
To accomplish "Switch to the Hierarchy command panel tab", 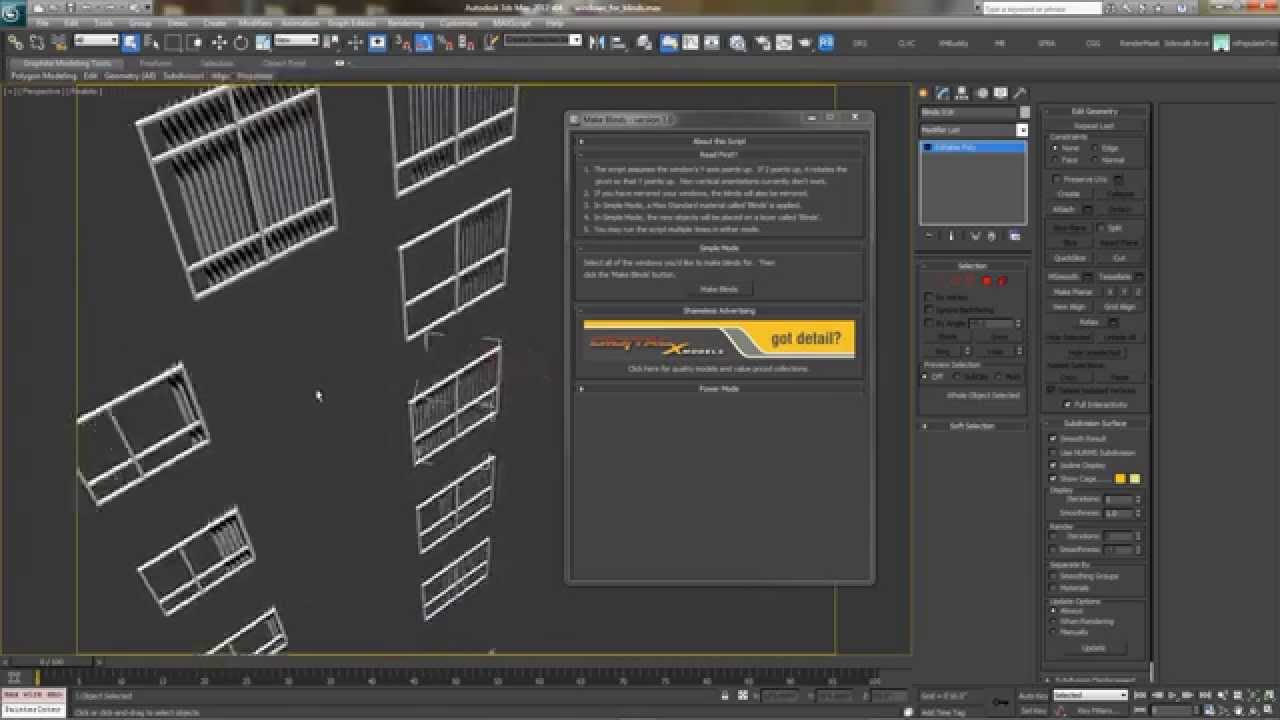I will [x=961, y=93].
